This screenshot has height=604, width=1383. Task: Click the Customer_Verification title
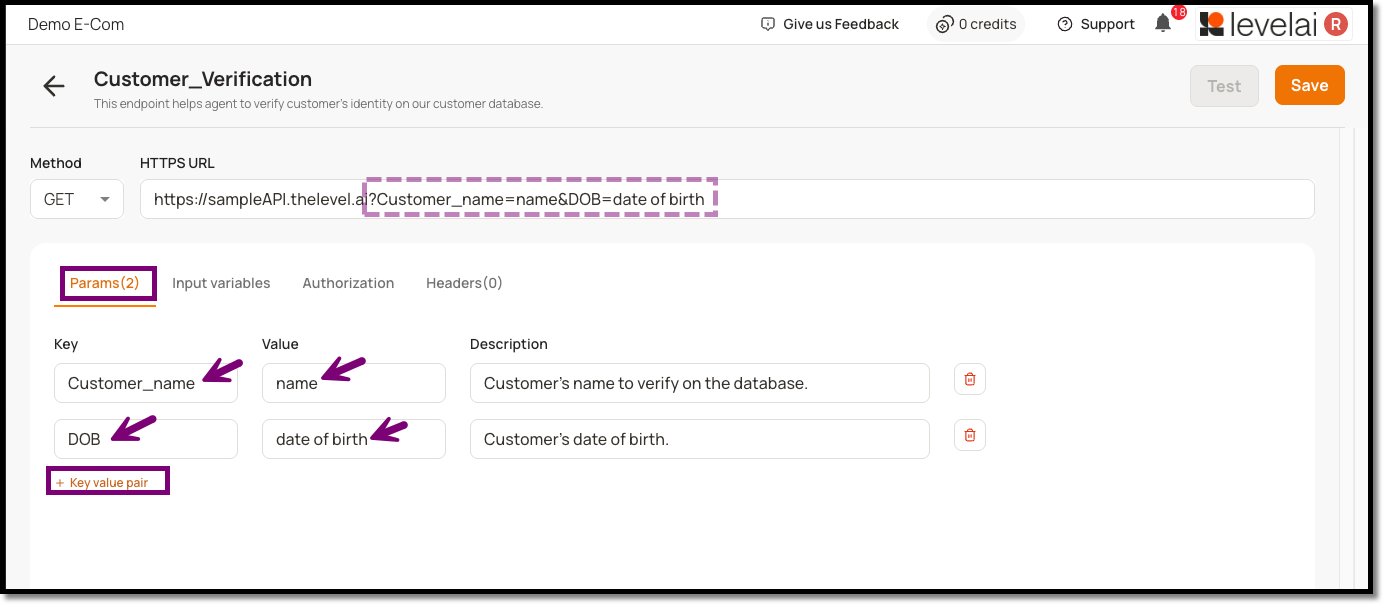click(203, 79)
